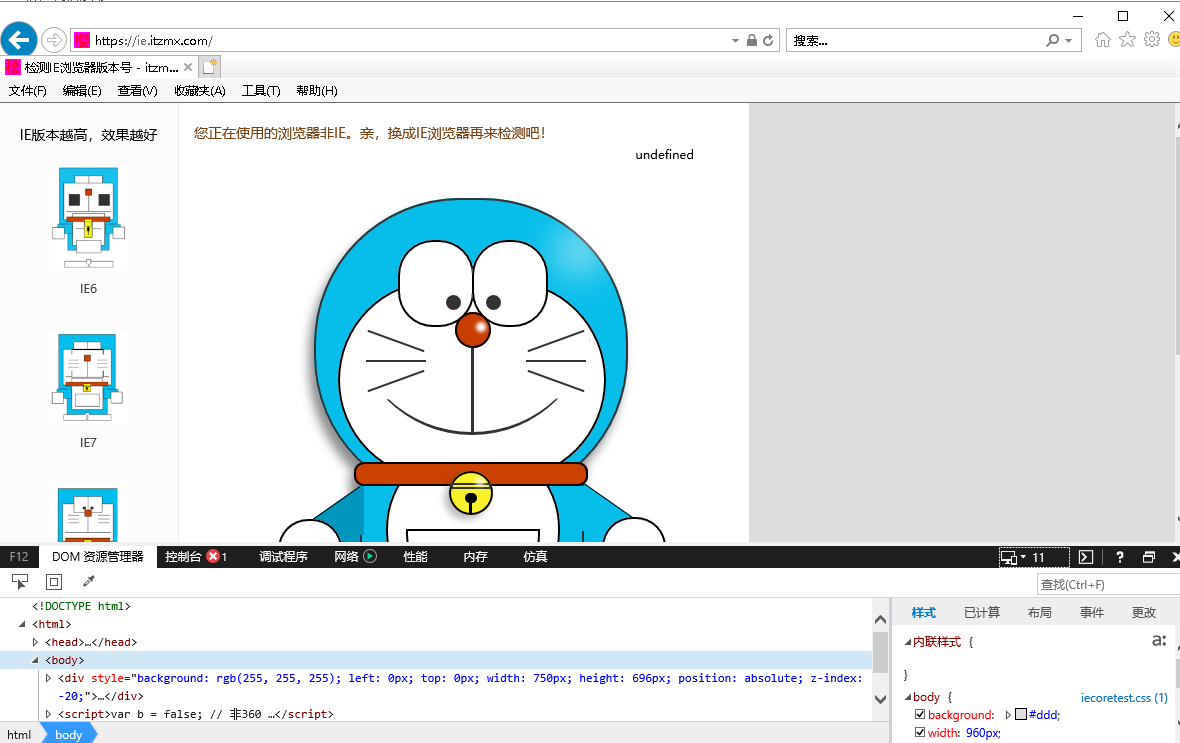Click the IE7 Doraemon thumbnail

pos(88,377)
